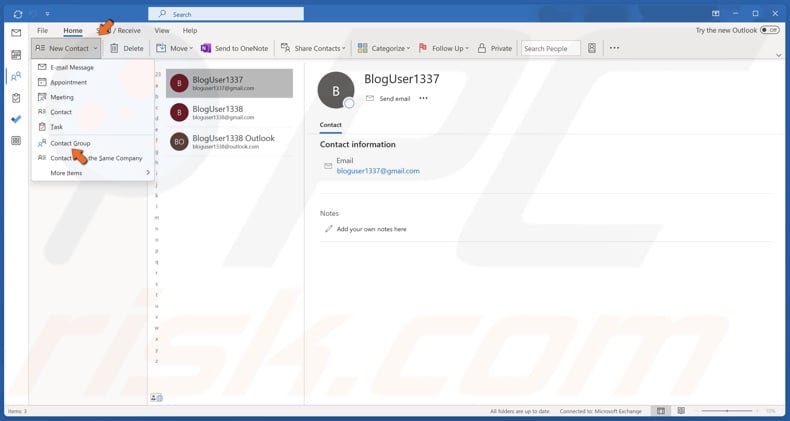790x421 pixels.
Task: Select the Contact tab in details pane
Action: point(331,125)
